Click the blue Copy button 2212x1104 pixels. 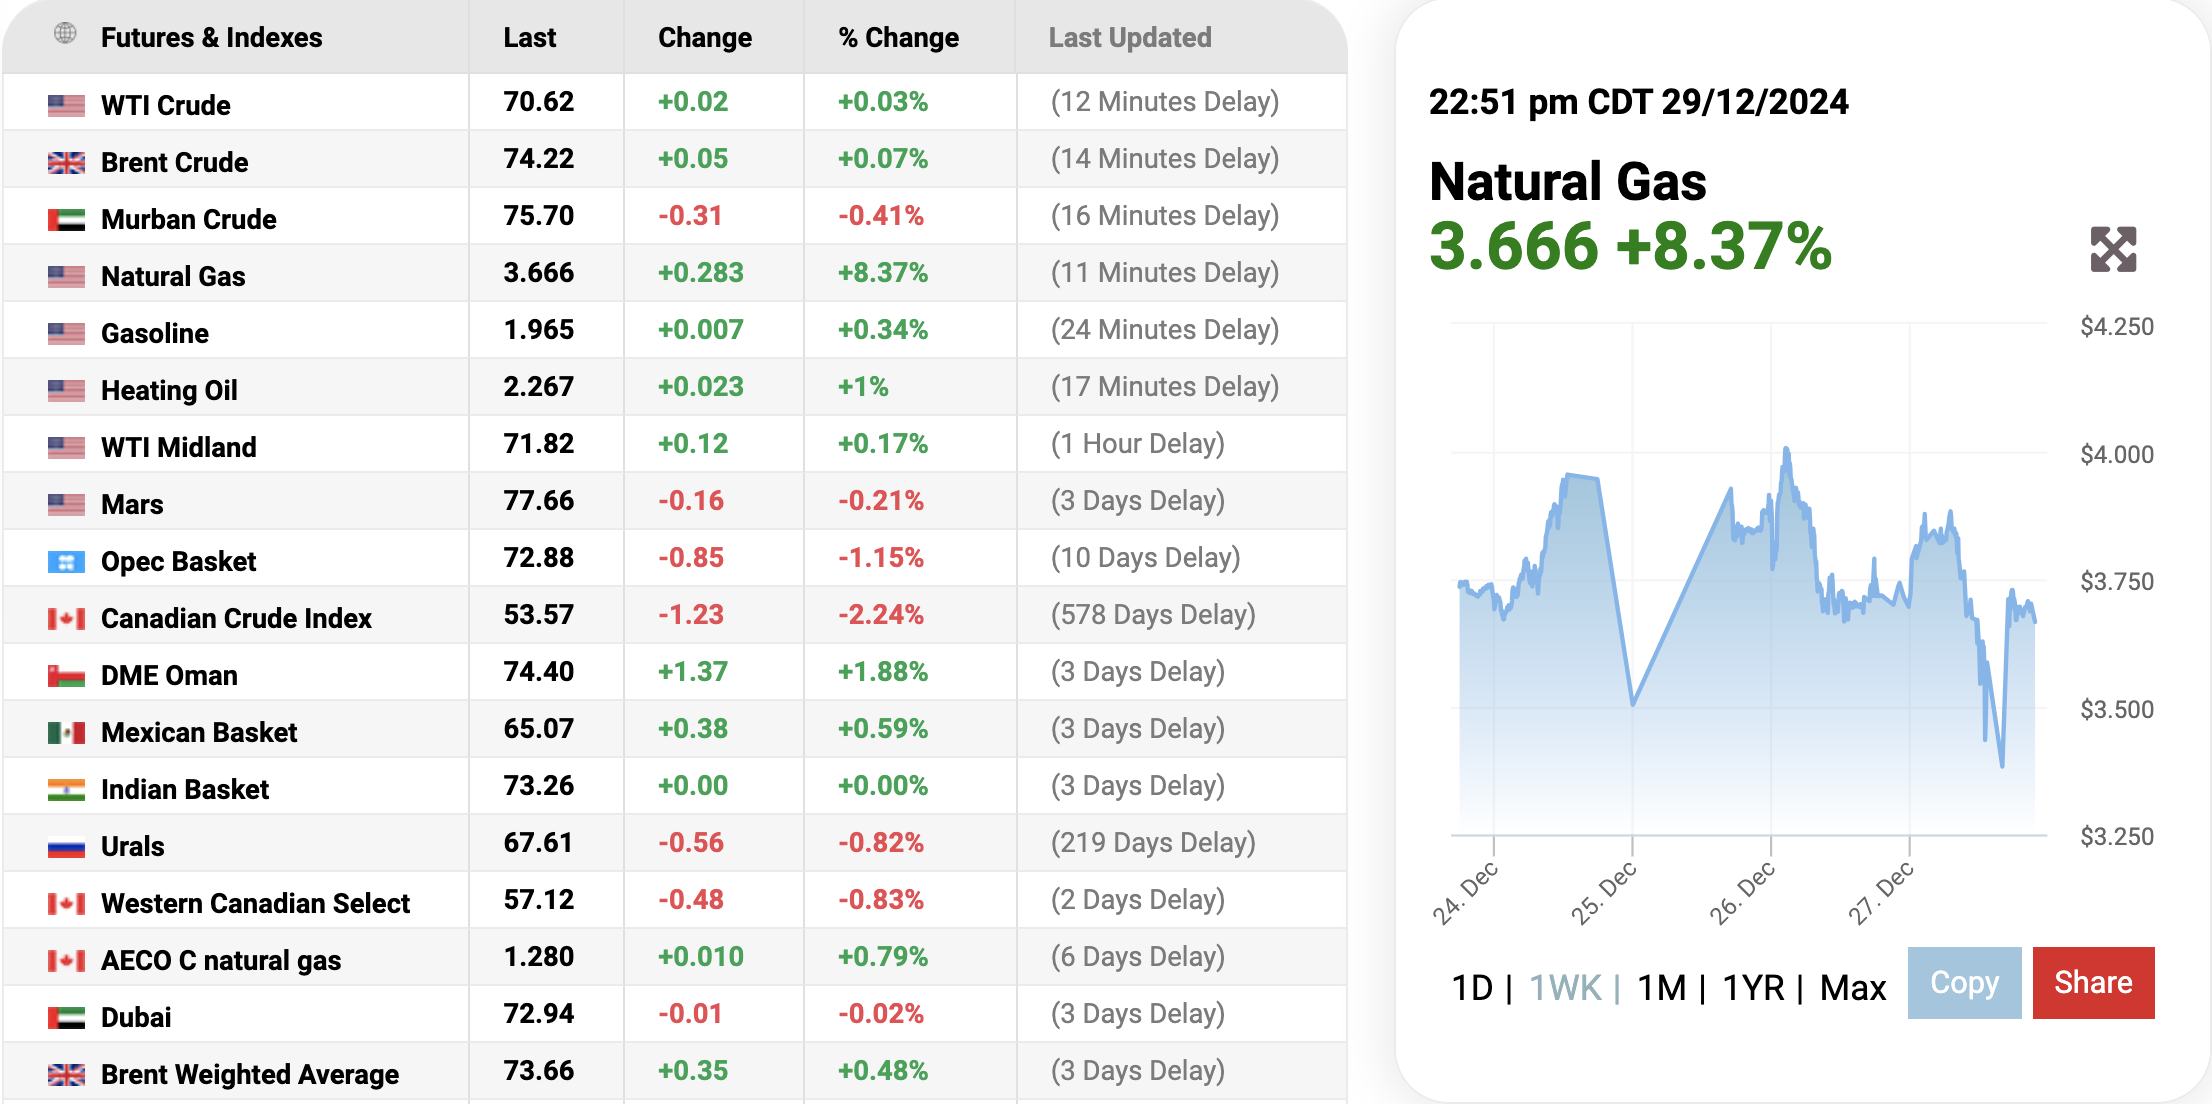(1964, 983)
